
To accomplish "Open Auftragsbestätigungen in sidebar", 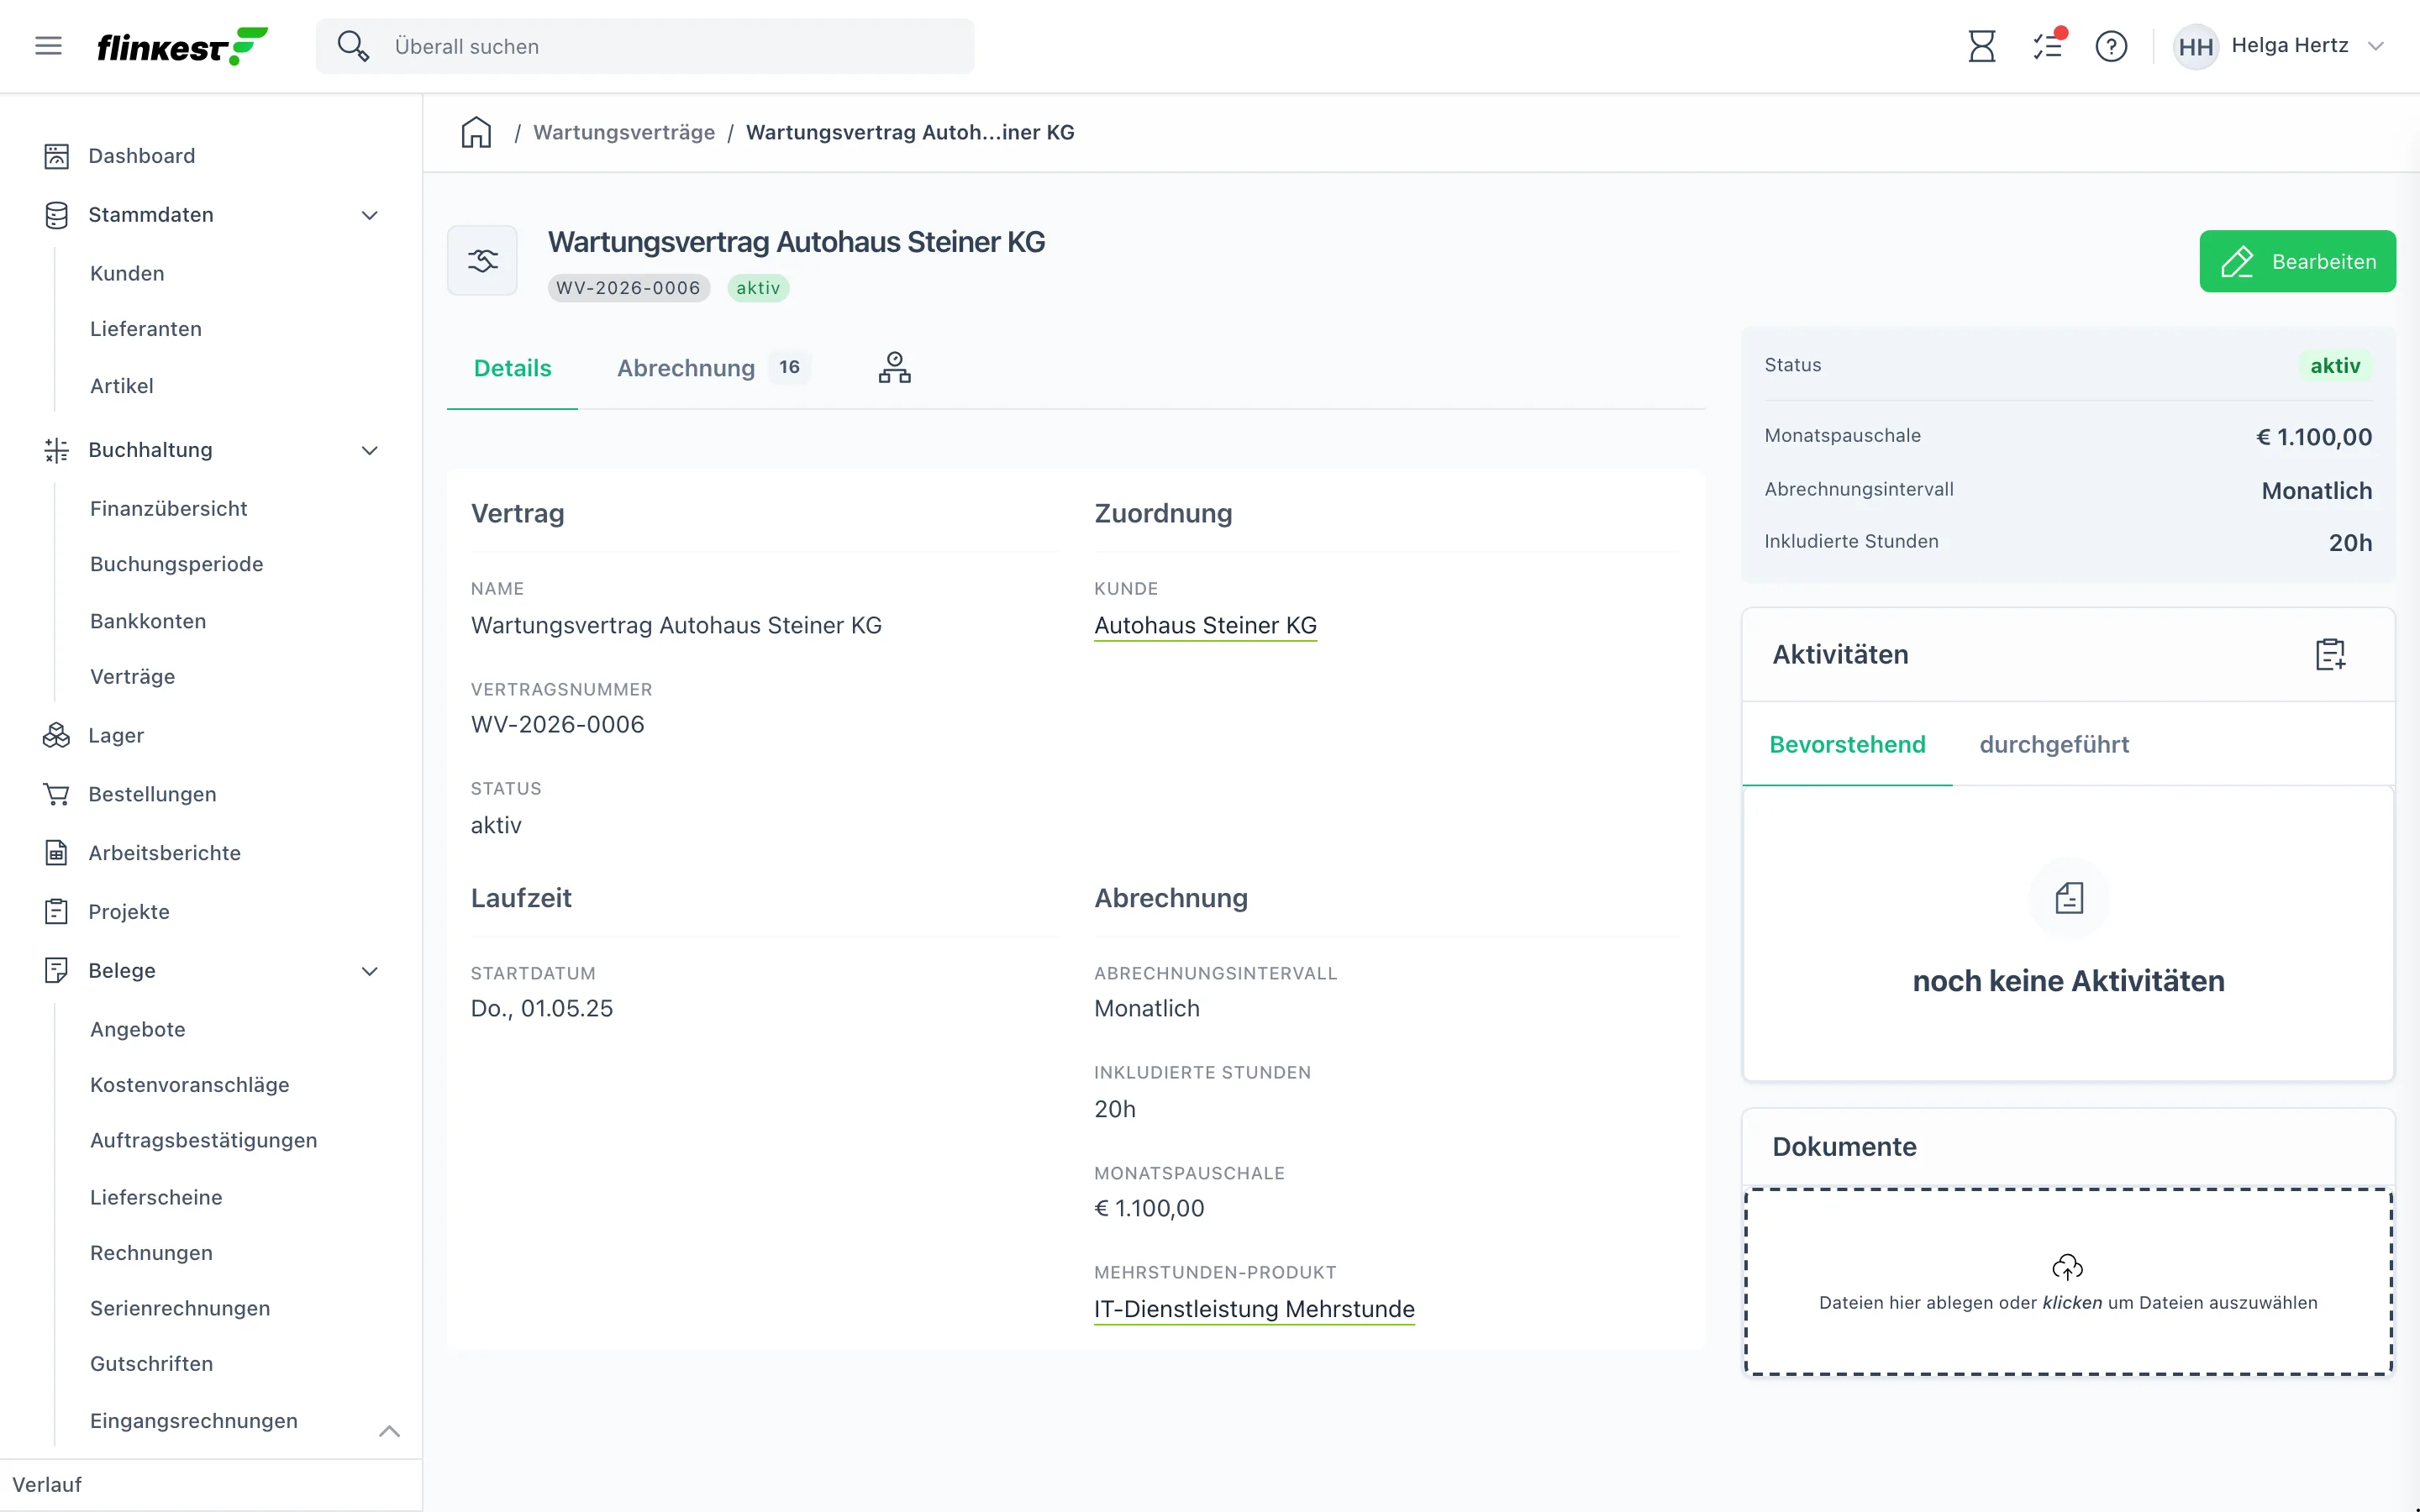I will pos(204,1140).
